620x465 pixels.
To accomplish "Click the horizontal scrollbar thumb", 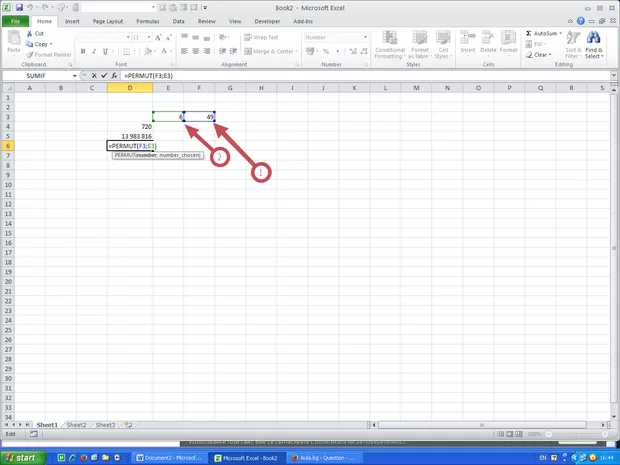I will coord(482,425).
